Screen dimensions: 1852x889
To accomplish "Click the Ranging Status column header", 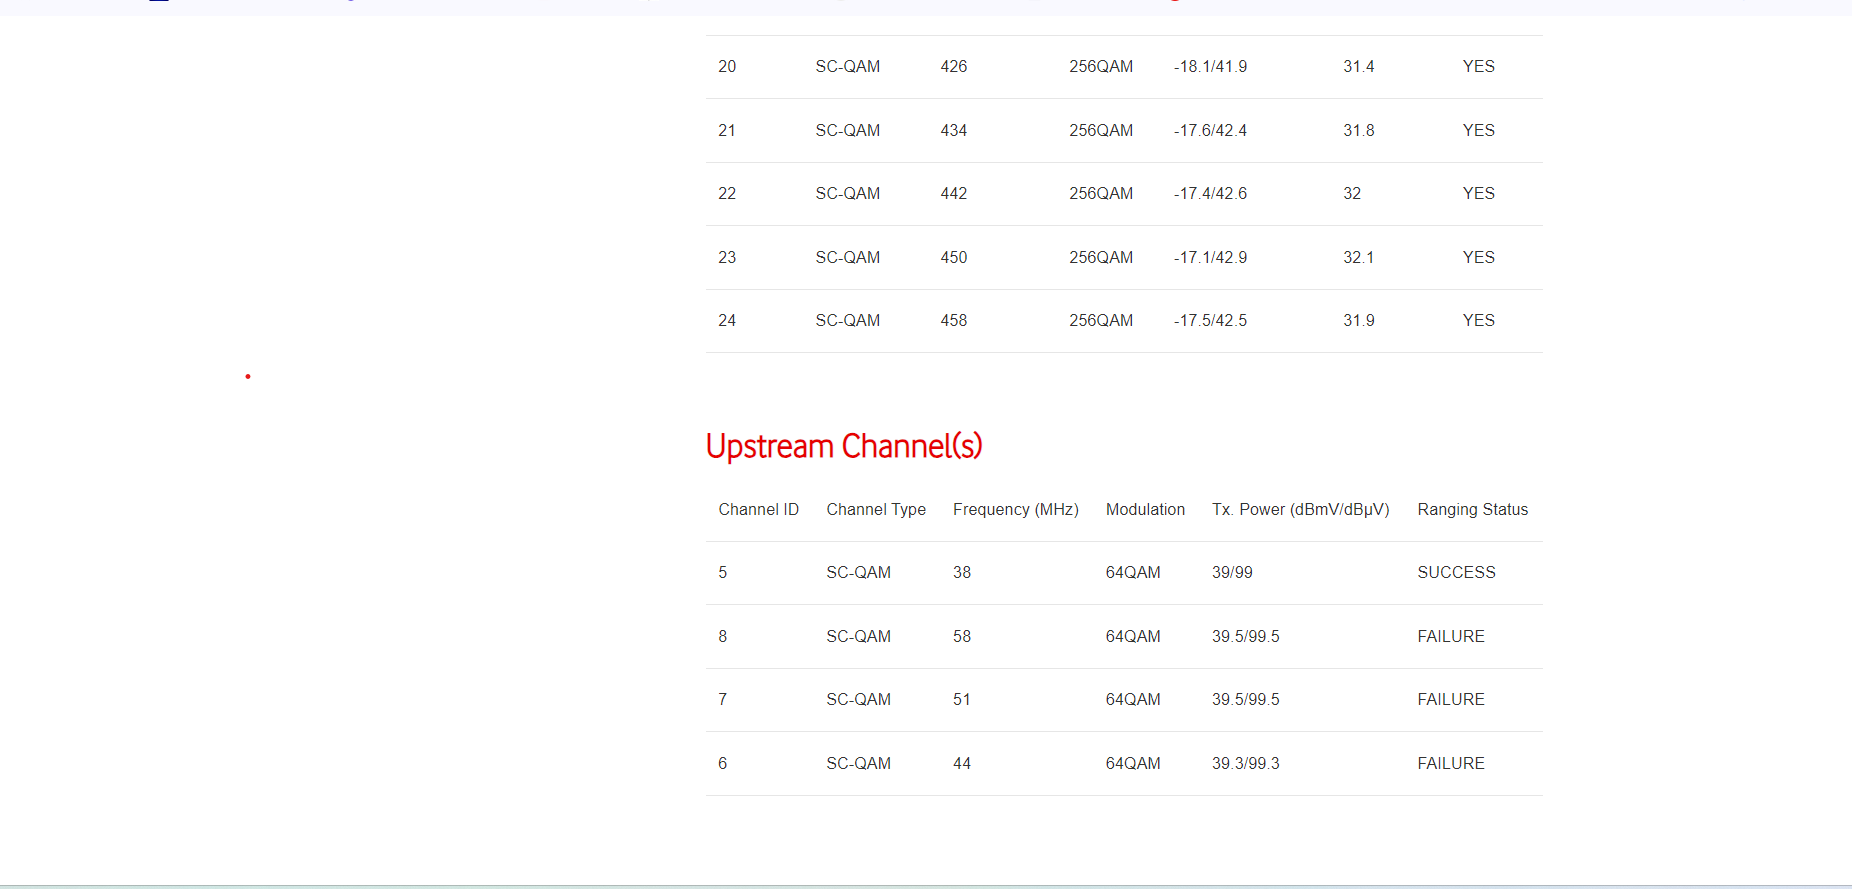I will coord(1472,510).
